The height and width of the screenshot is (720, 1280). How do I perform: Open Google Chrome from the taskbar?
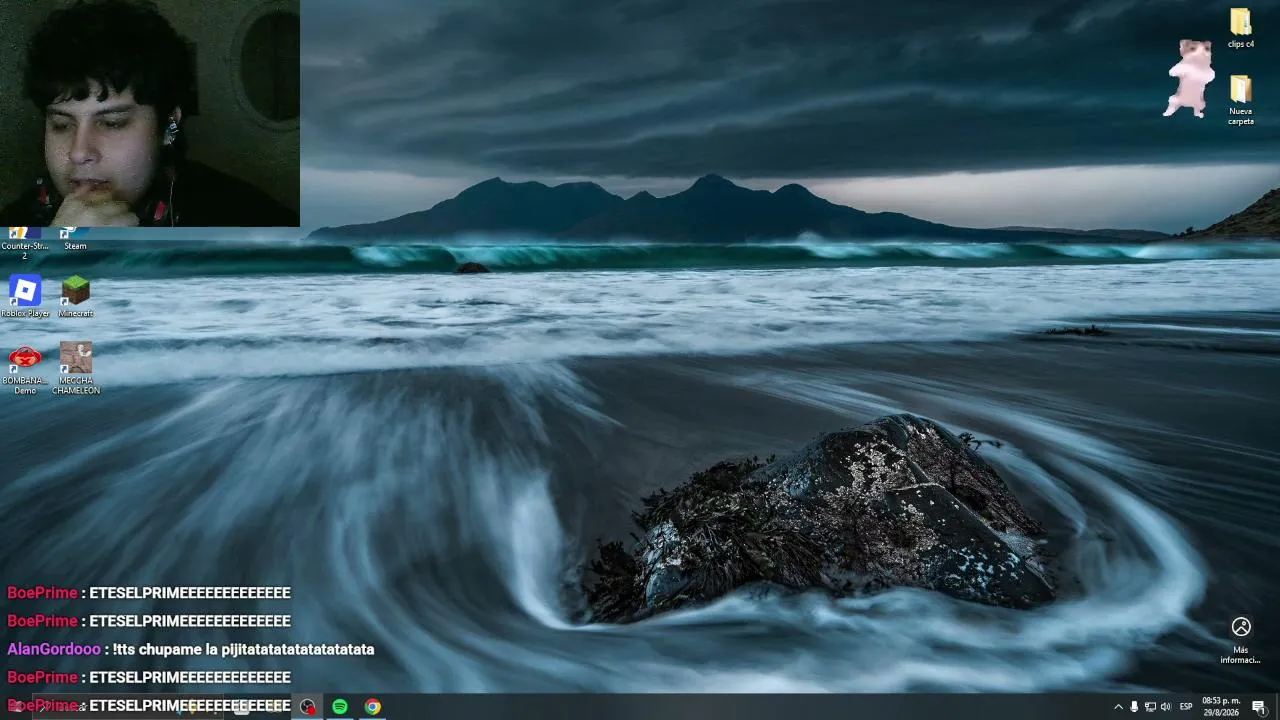pyautogui.click(x=372, y=707)
